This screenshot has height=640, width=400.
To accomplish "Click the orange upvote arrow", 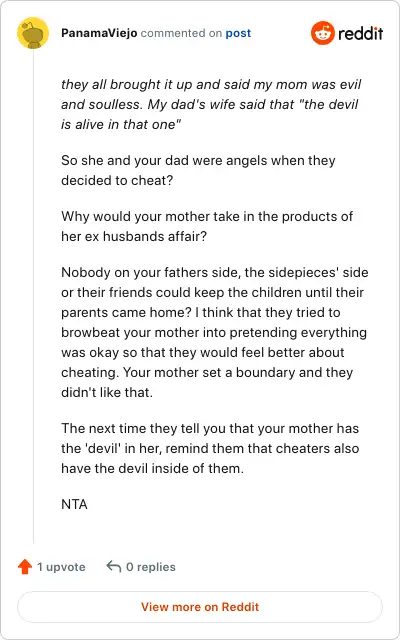I will coord(25,567).
